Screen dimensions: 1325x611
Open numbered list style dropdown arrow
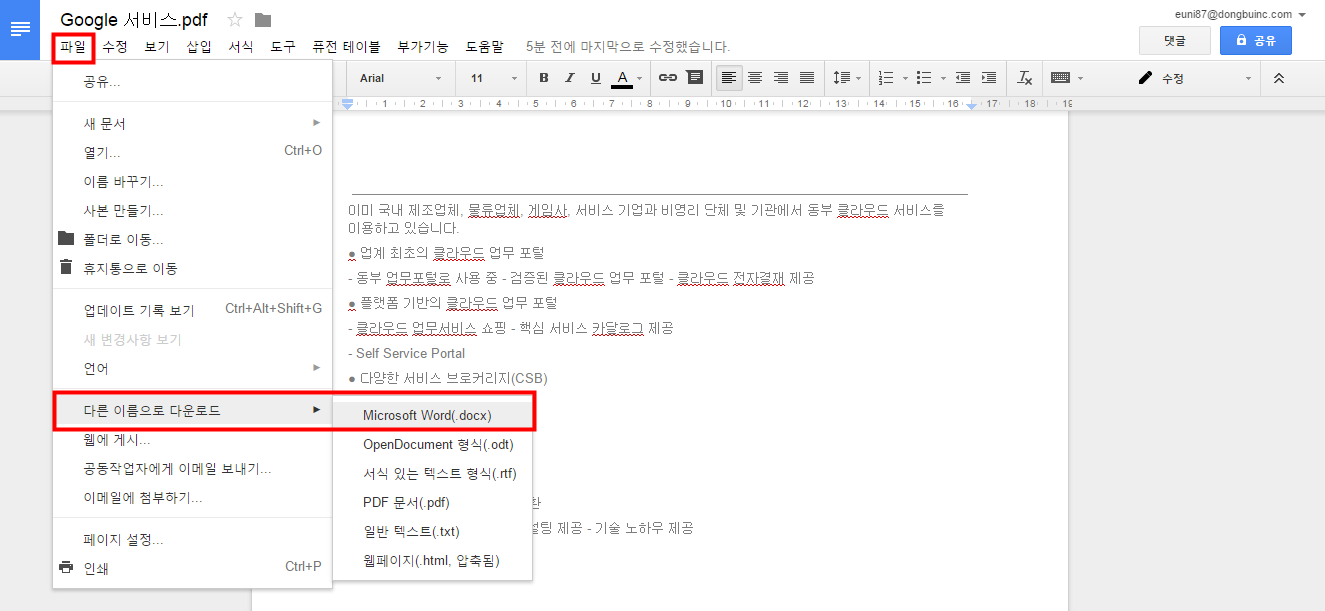coord(905,78)
